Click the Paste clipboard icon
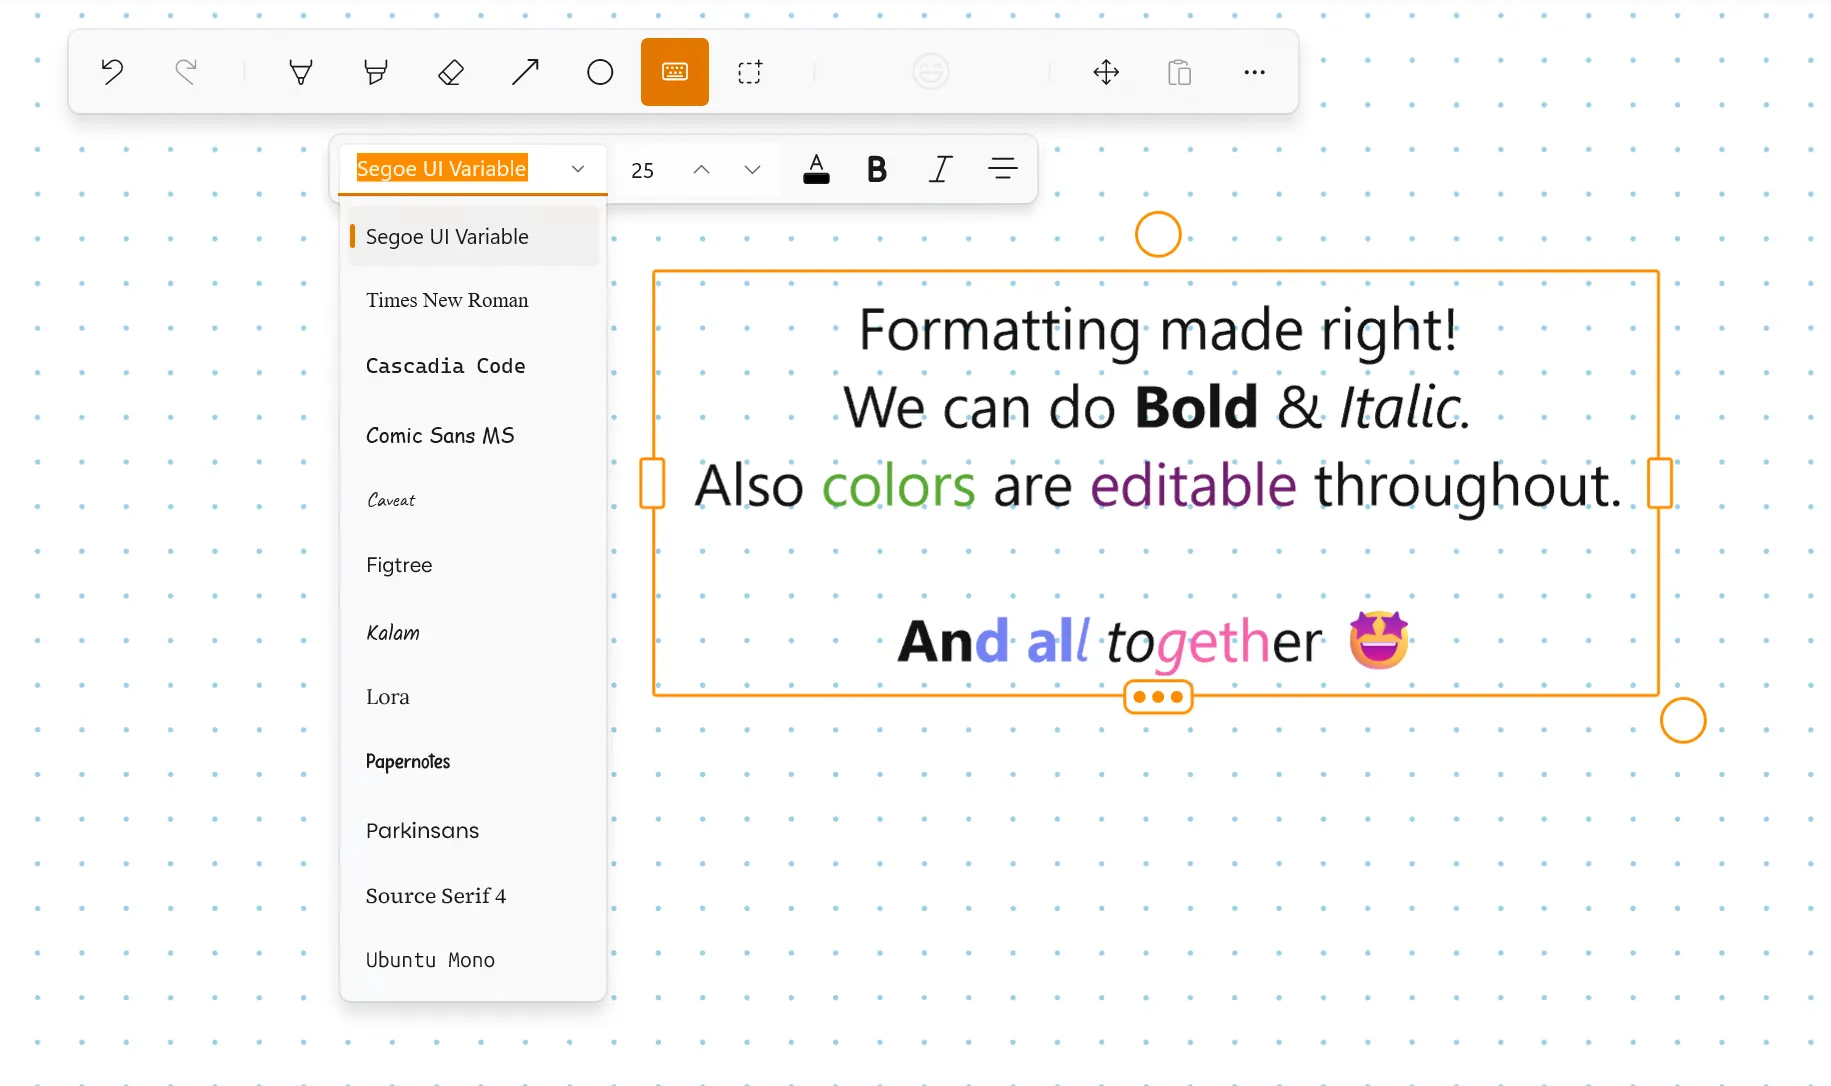The width and height of the screenshot is (1831, 1086). click(1180, 72)
